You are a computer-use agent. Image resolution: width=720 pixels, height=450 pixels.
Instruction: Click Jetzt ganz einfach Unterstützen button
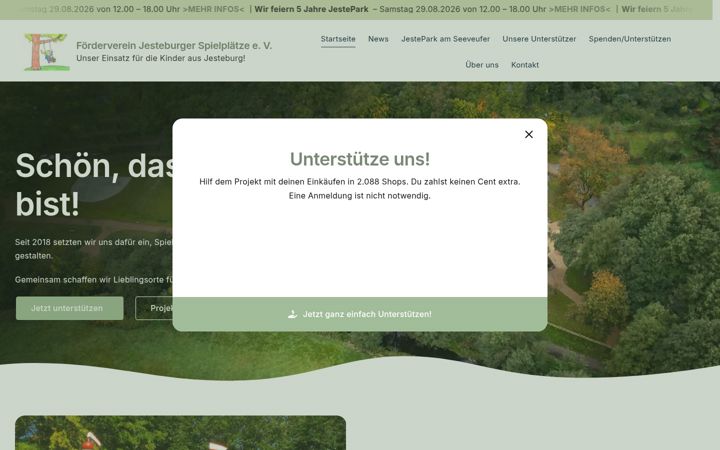coord(360,314)
